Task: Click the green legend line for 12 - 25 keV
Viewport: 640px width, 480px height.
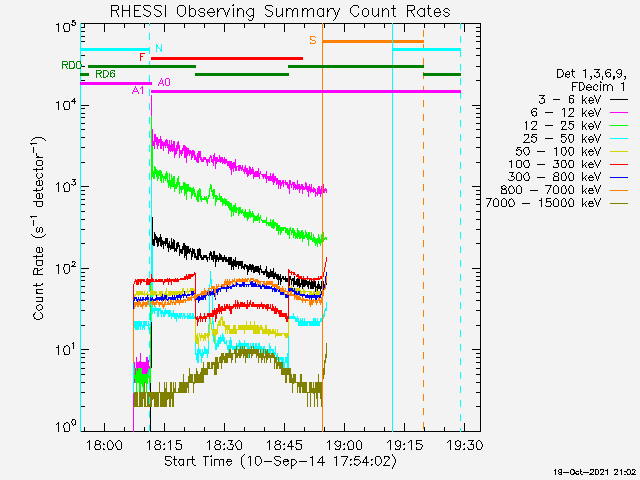Action: 619,125
